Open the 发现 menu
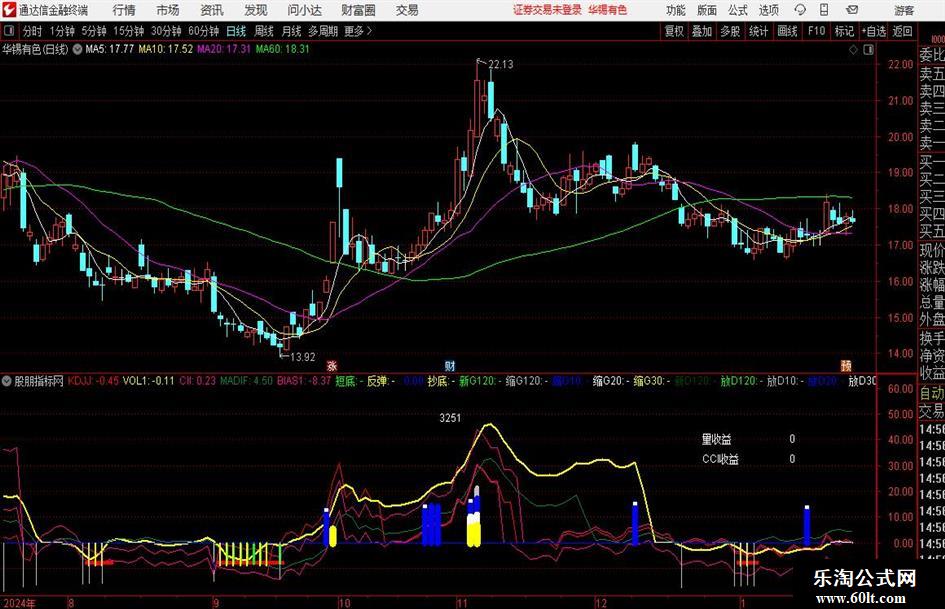This screenshot has width=945, height=609. pyautogui.click(x=256, y=10)
